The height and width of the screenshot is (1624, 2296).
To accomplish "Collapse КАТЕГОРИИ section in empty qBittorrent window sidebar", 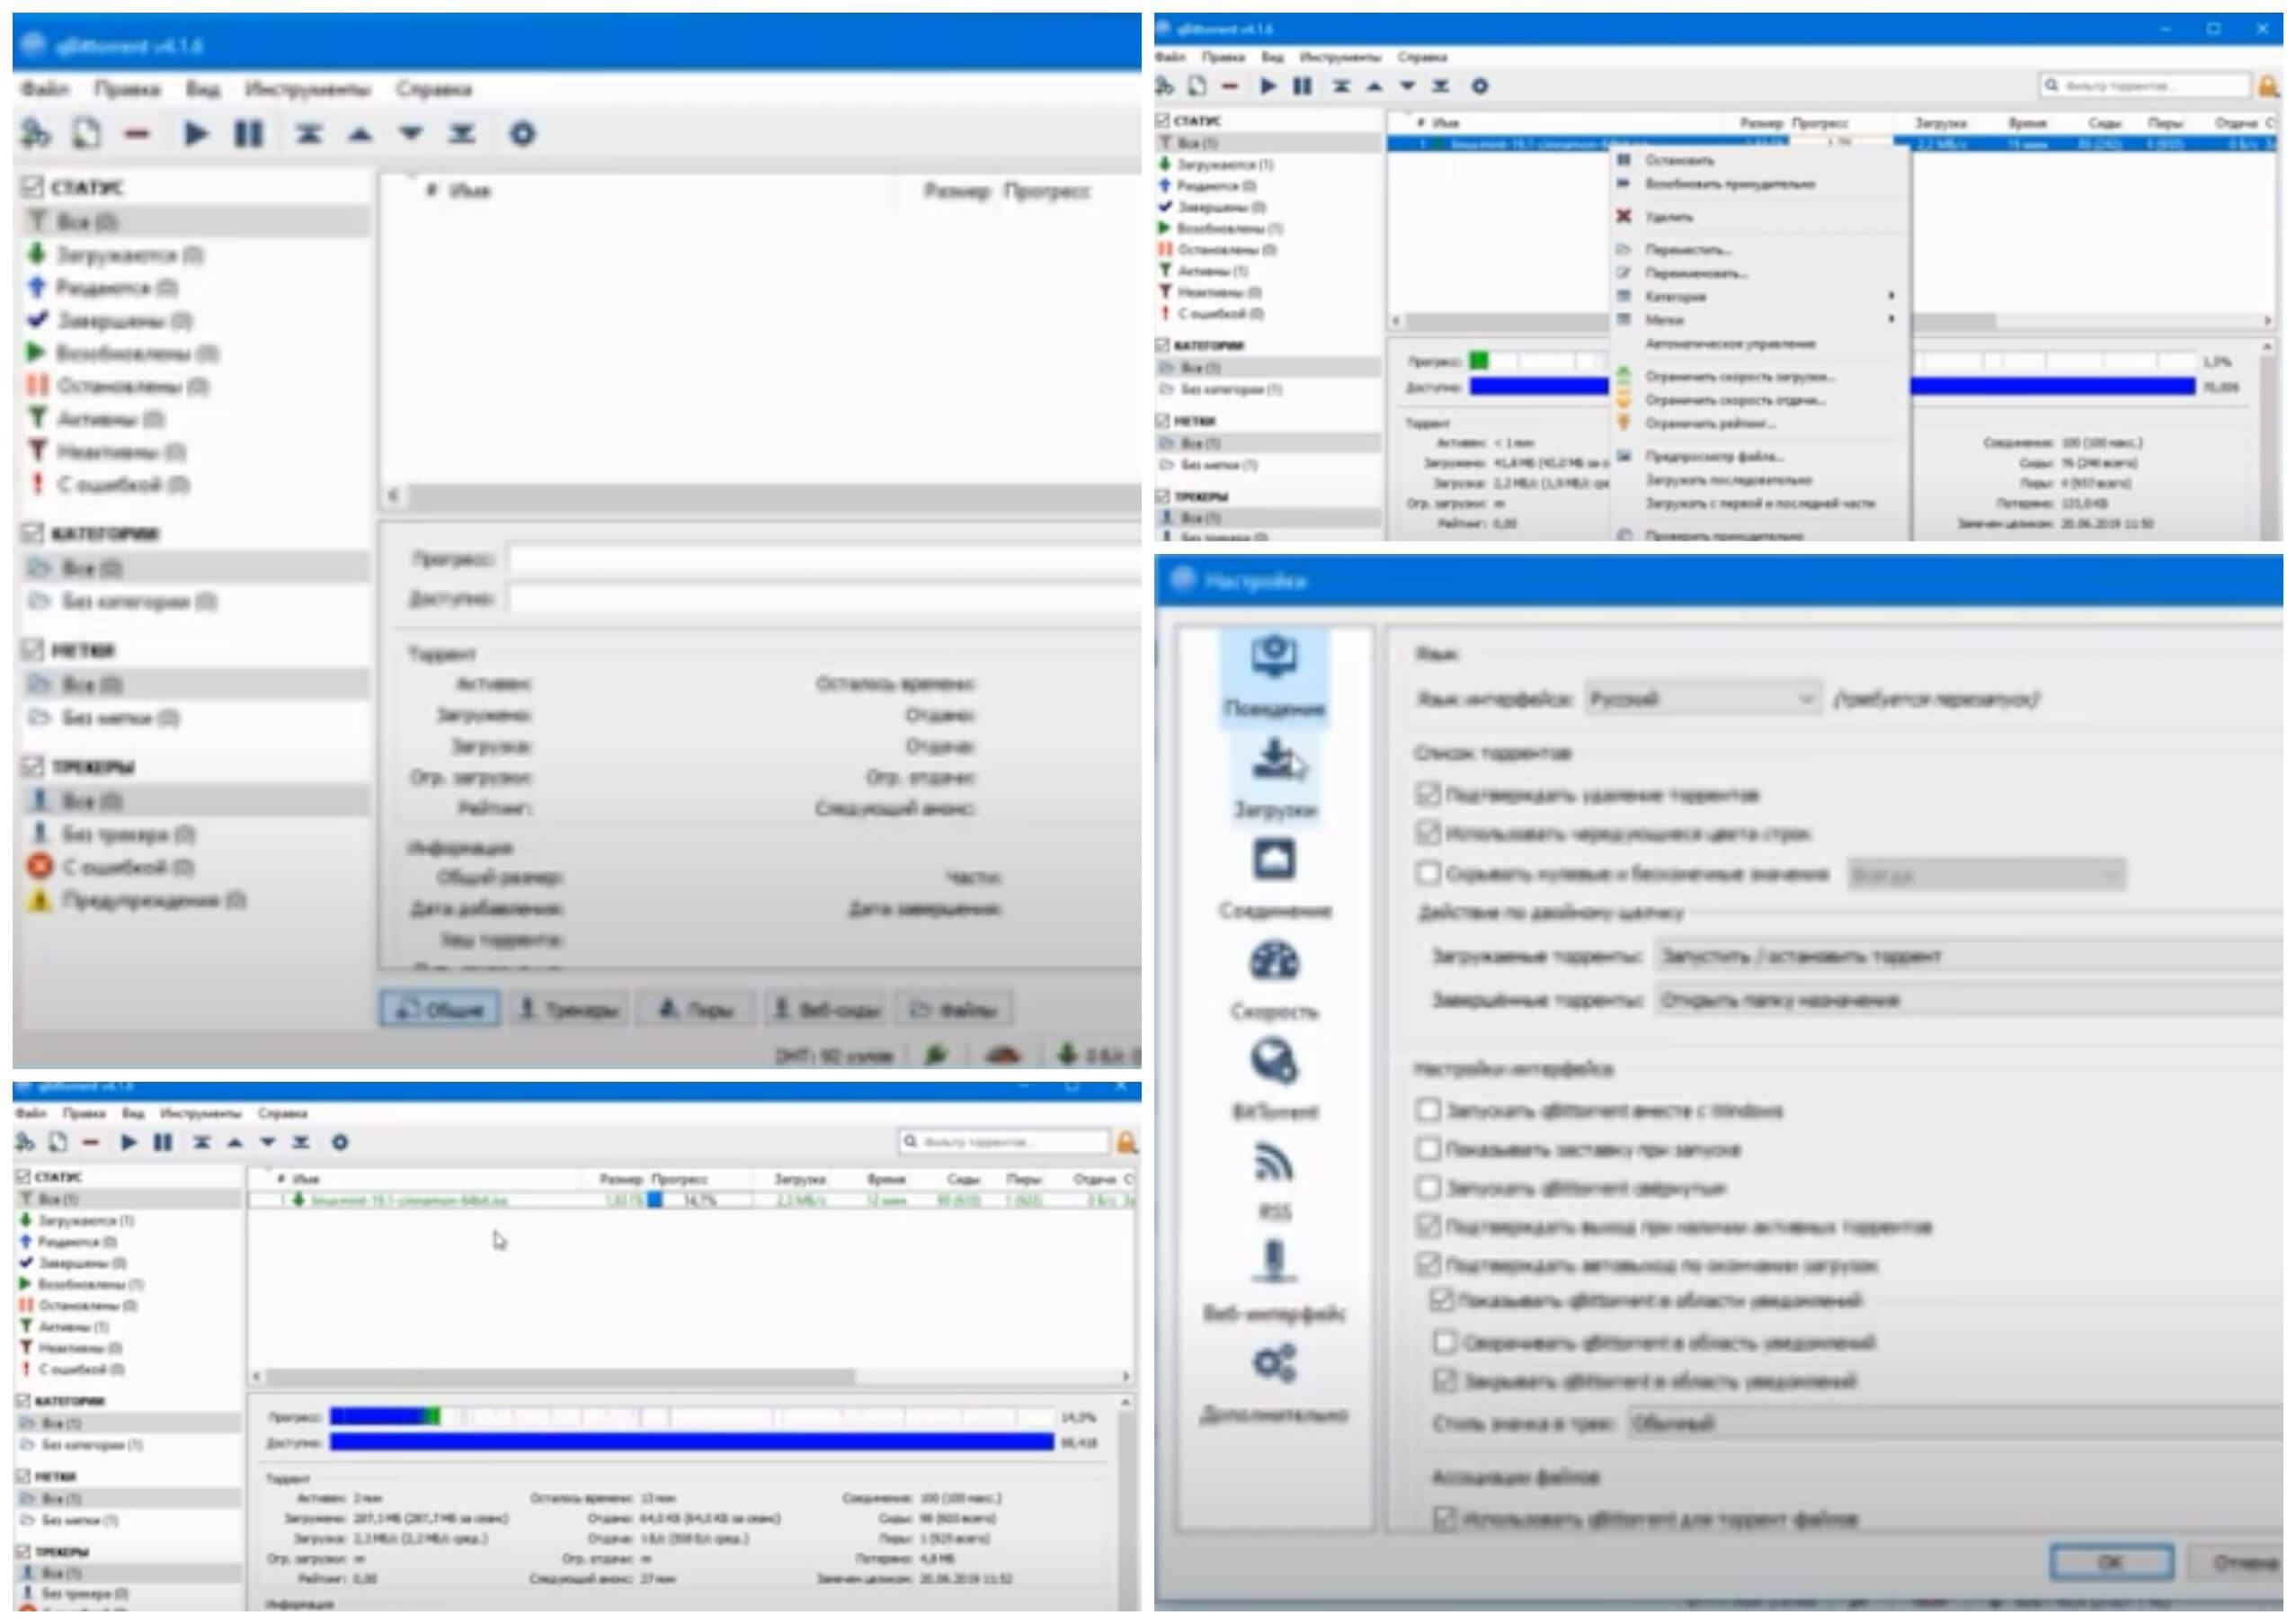I will [32, 533].
